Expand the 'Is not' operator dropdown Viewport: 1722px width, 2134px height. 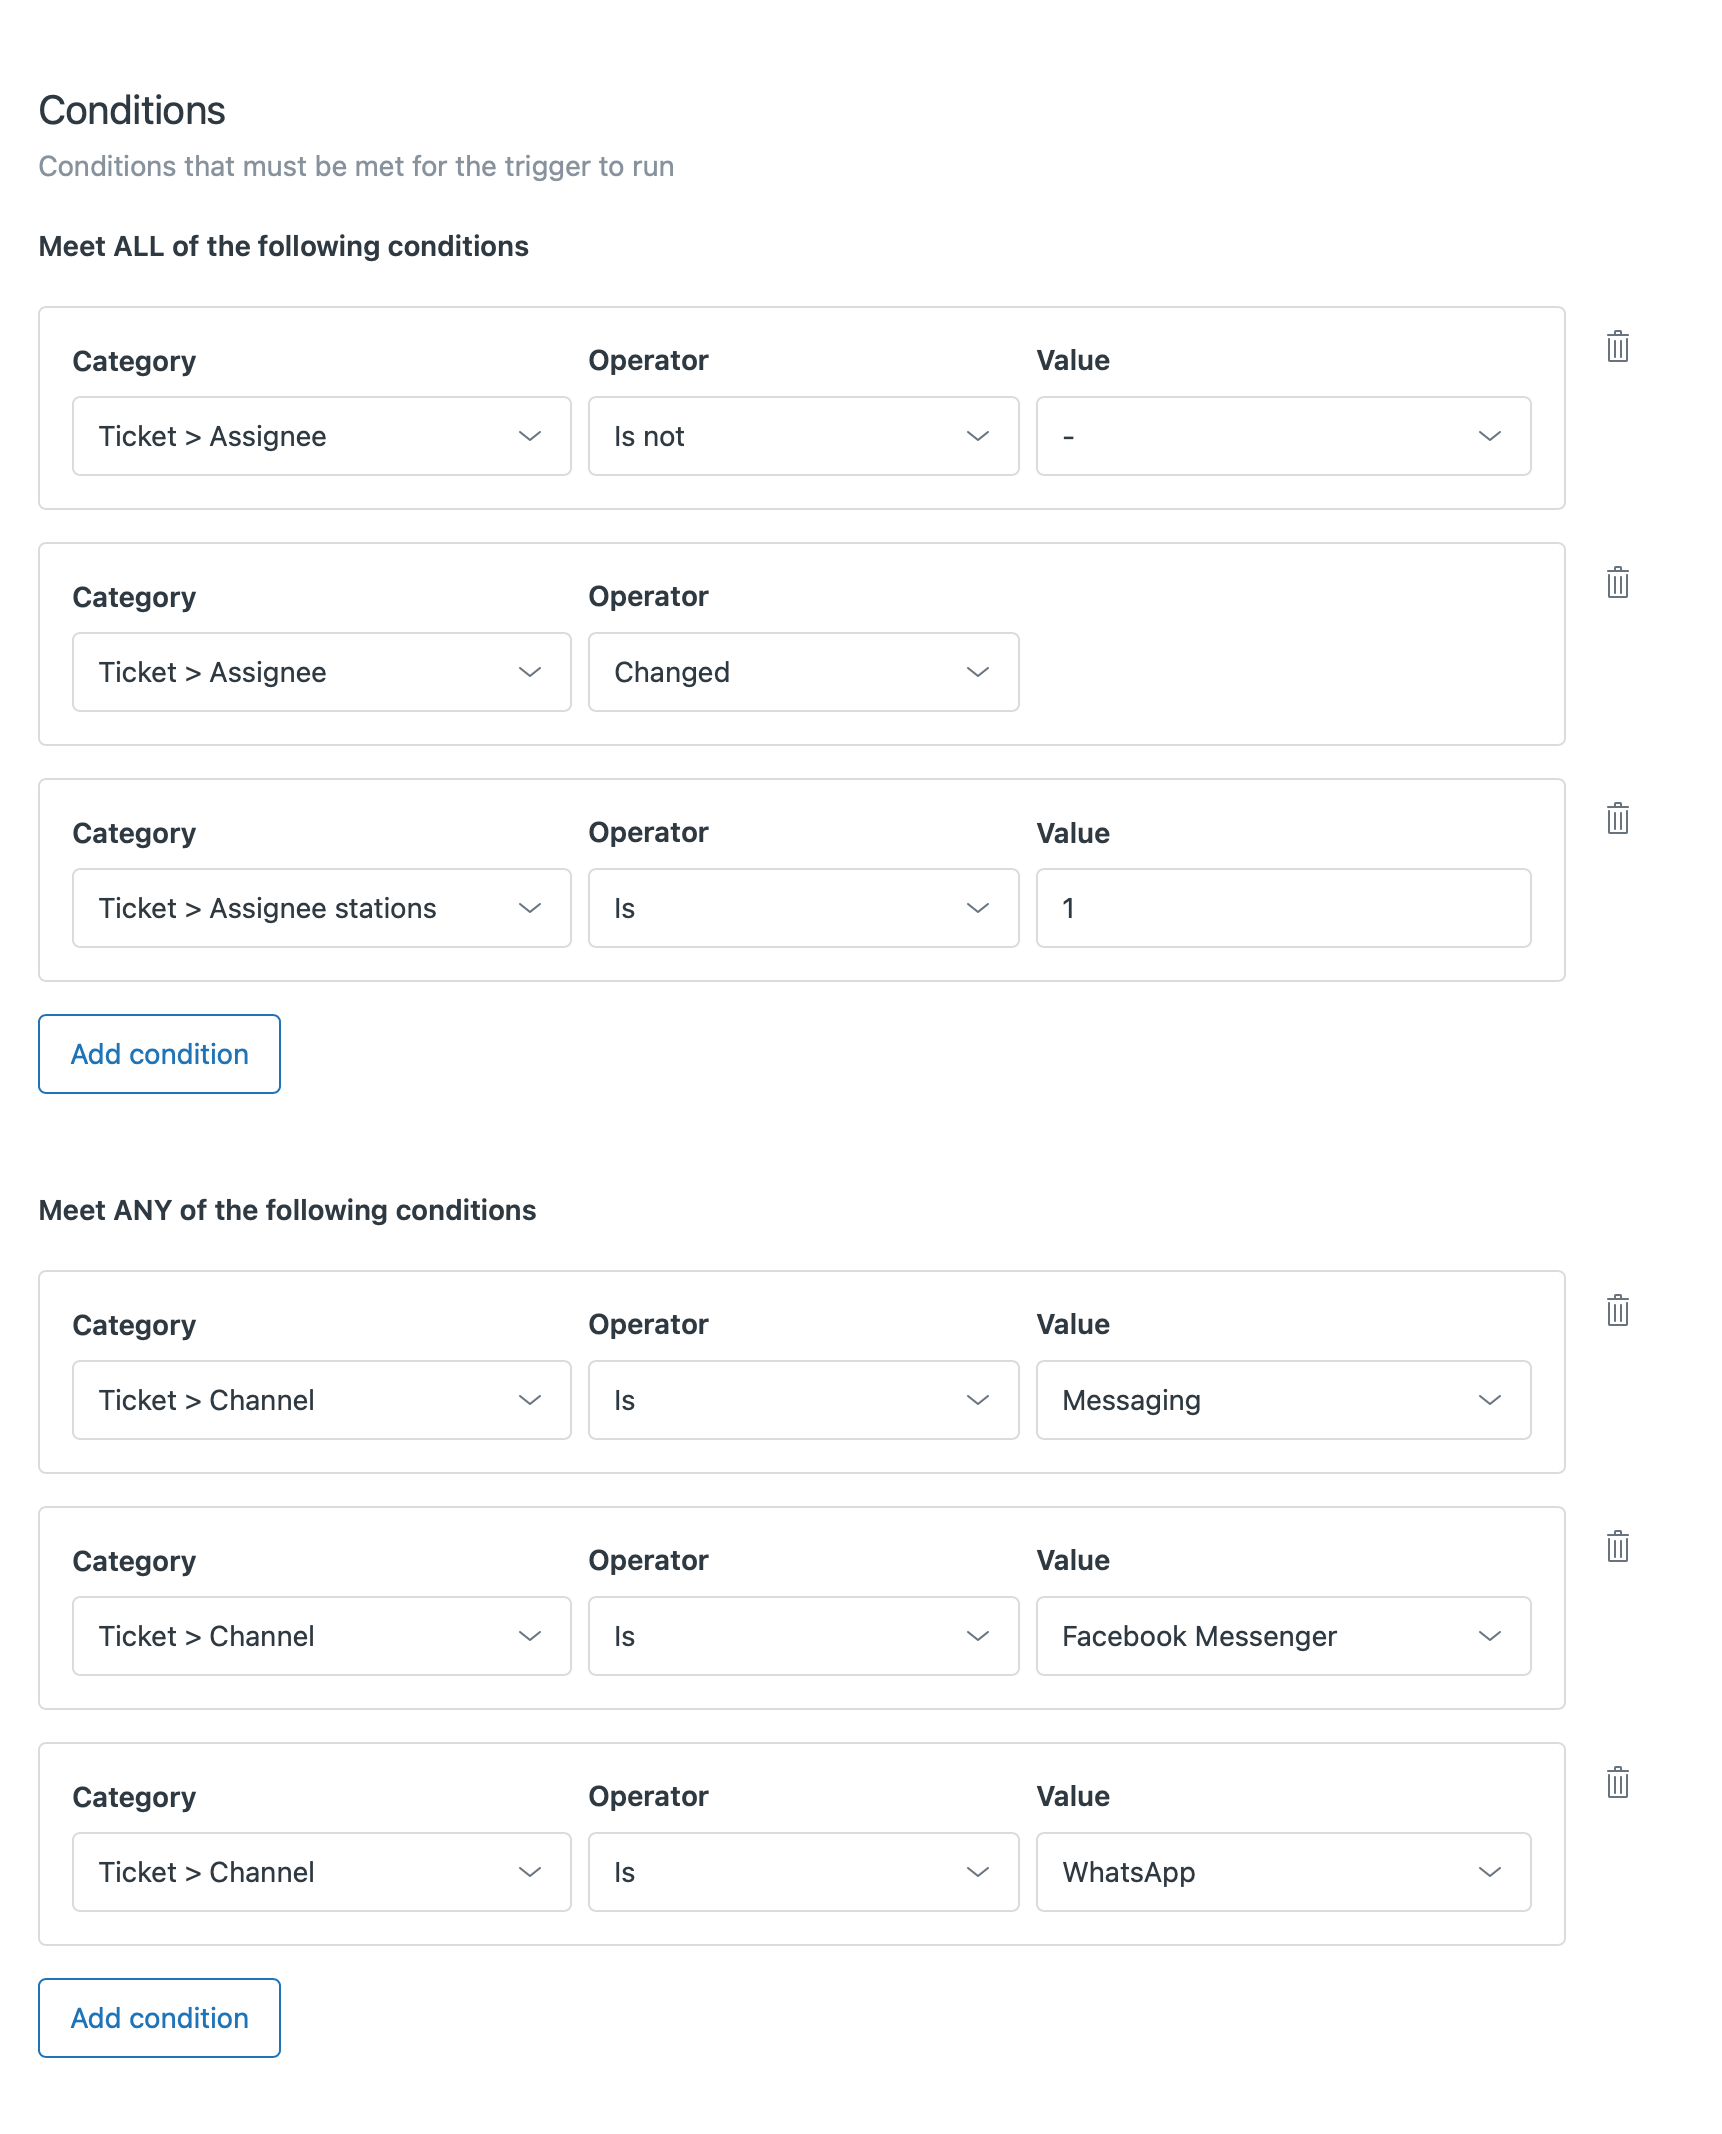click(x=803, y=436)
